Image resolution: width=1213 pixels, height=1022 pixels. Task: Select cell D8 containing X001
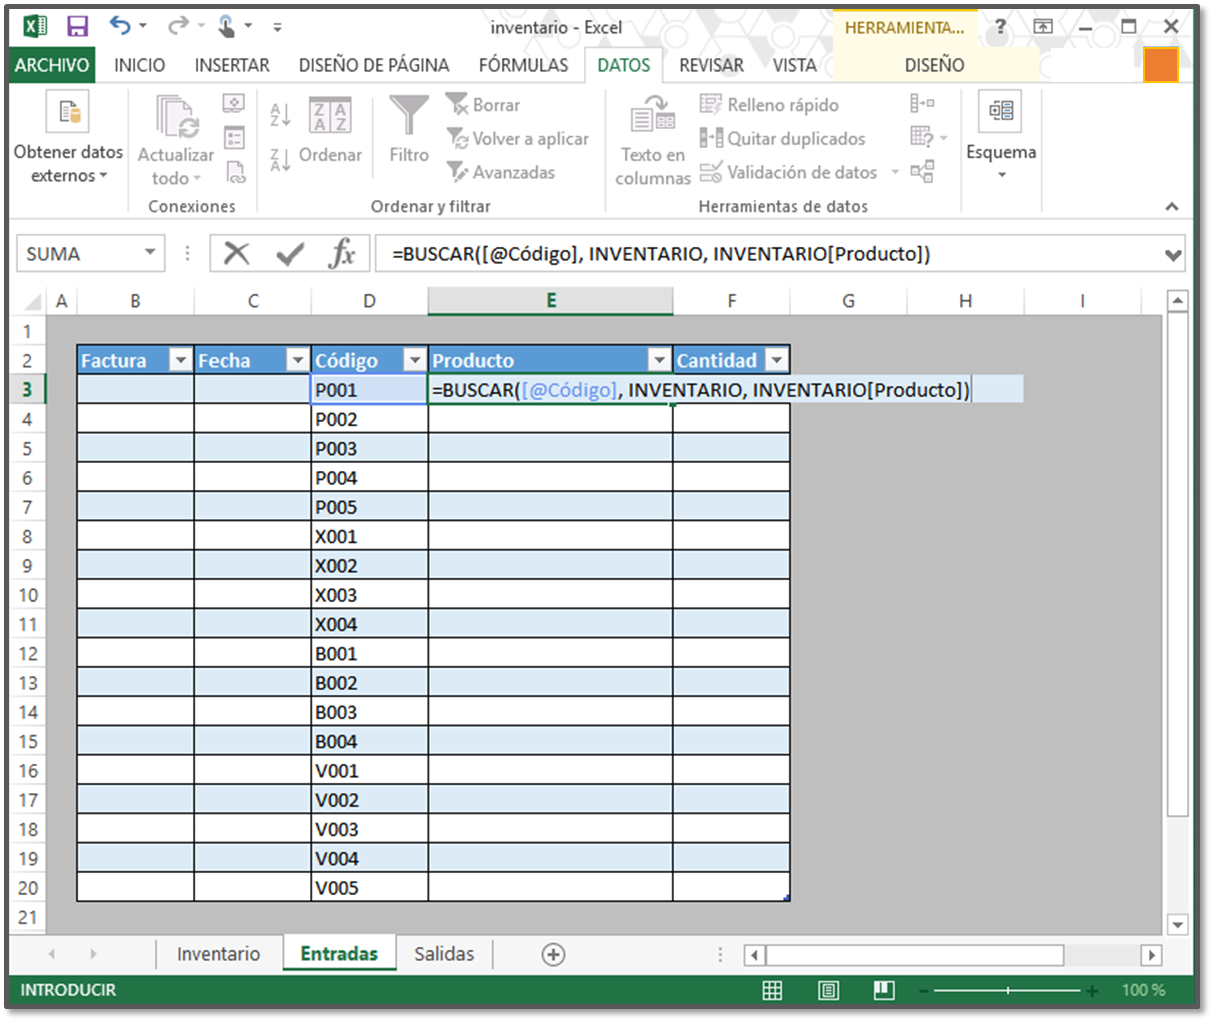369,537
